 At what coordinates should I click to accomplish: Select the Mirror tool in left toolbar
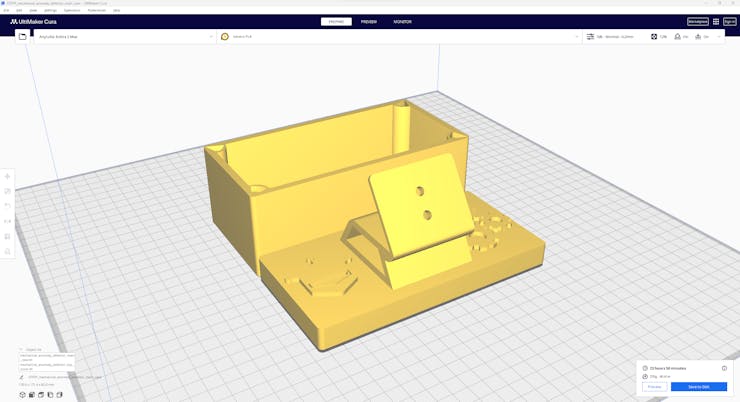pyautogui.click(x=7, y=221)
